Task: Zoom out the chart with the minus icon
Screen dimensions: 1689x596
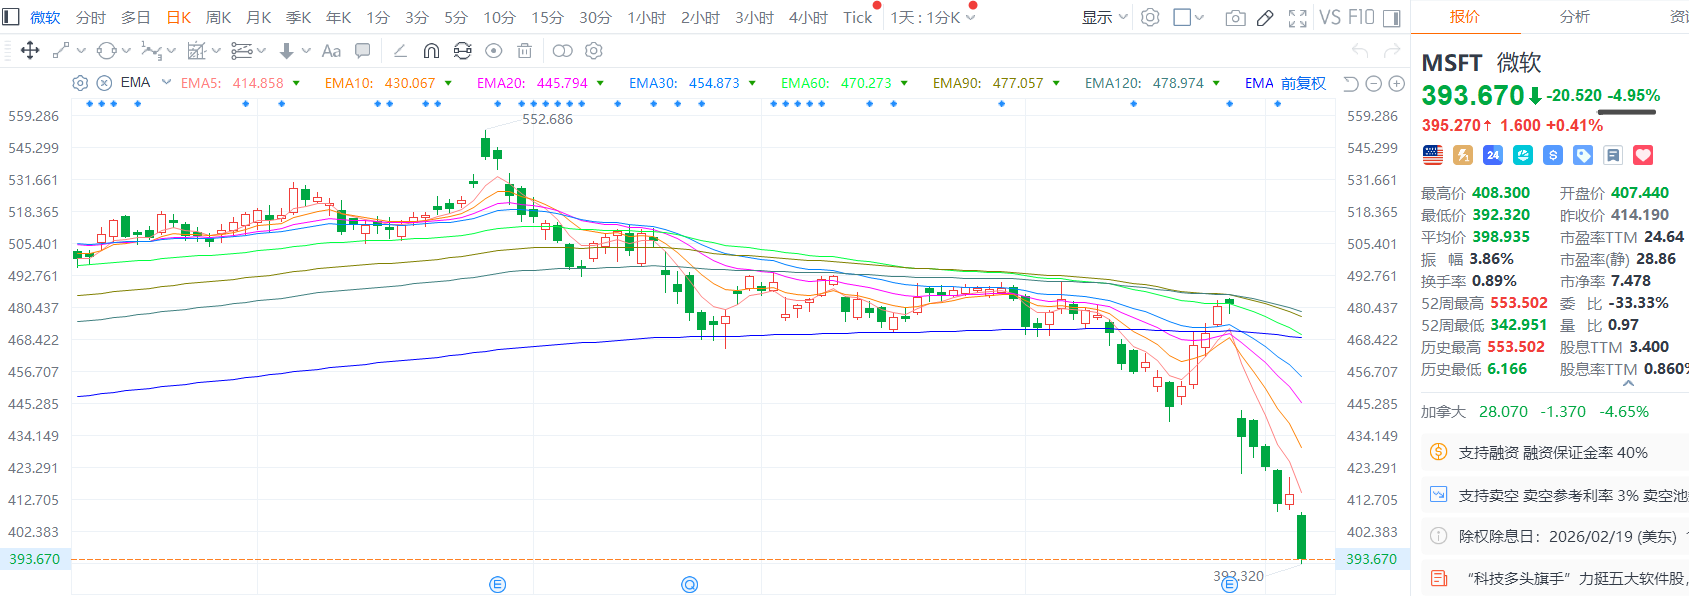Action: click(x=1374, y=84)
